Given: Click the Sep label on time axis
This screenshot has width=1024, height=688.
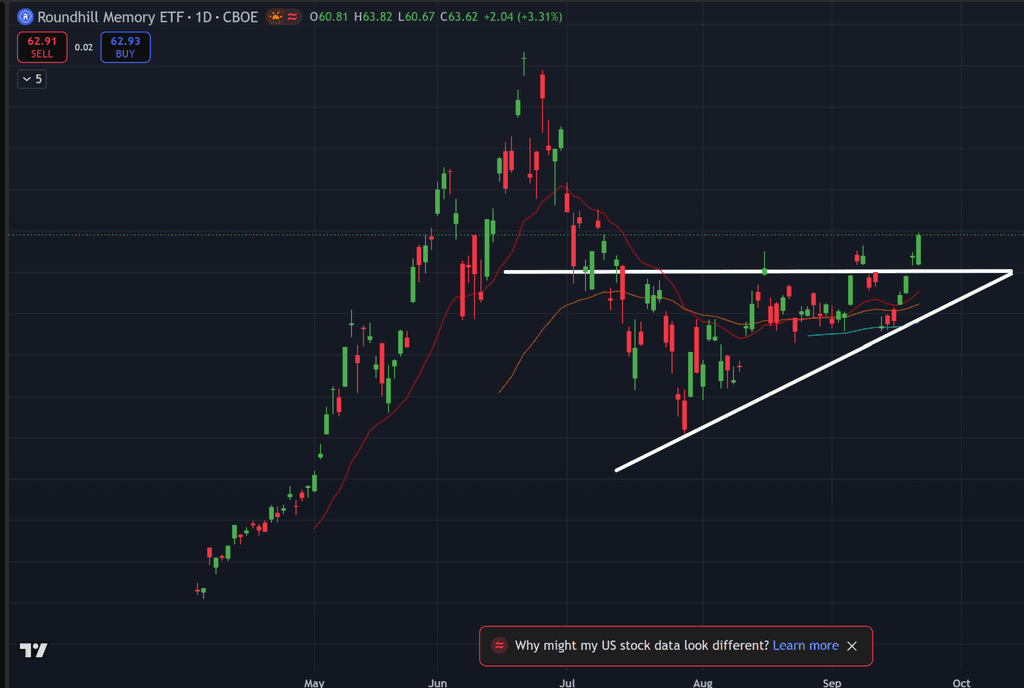Looking at the screenshot, I should click(832, 683).
